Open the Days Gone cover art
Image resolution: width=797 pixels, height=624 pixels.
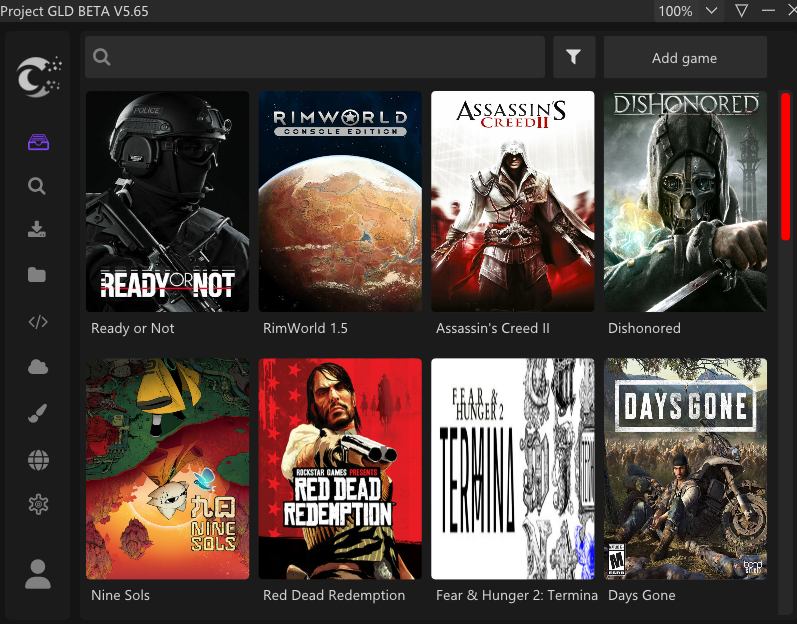[685, 469]
